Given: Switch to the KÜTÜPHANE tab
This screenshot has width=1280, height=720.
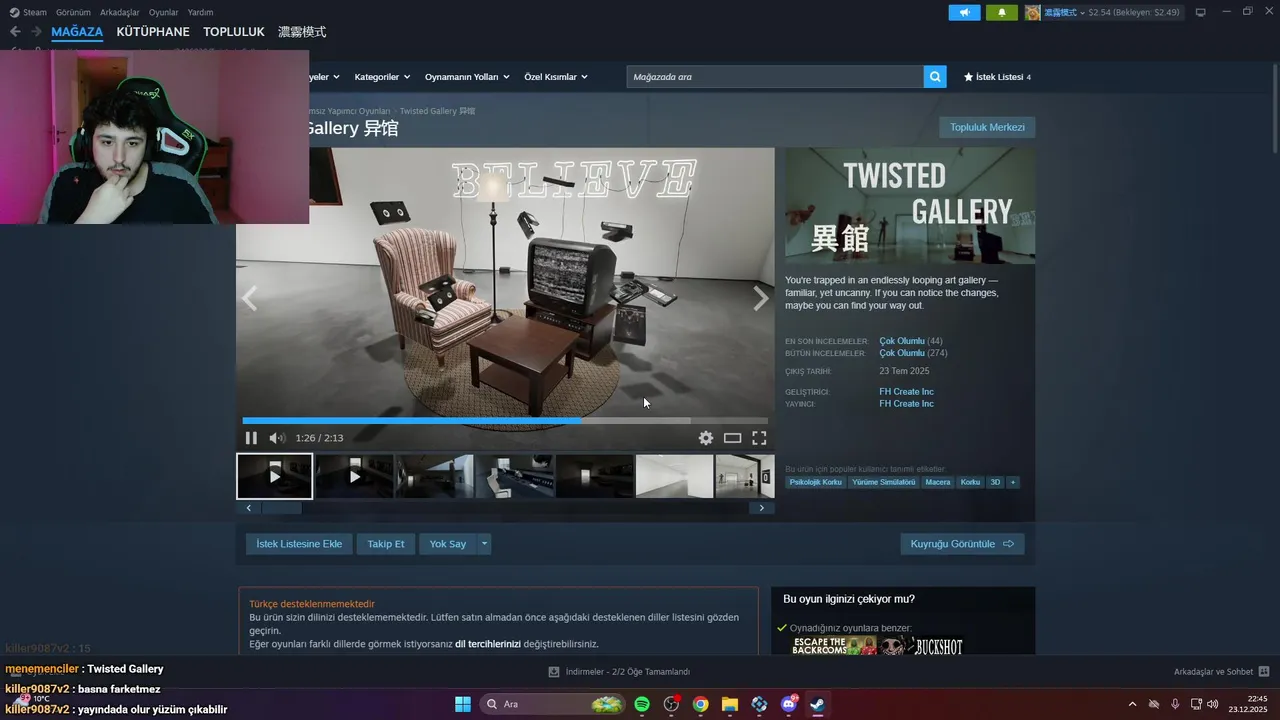Looking at the screenshot, I should coord(153,32).
